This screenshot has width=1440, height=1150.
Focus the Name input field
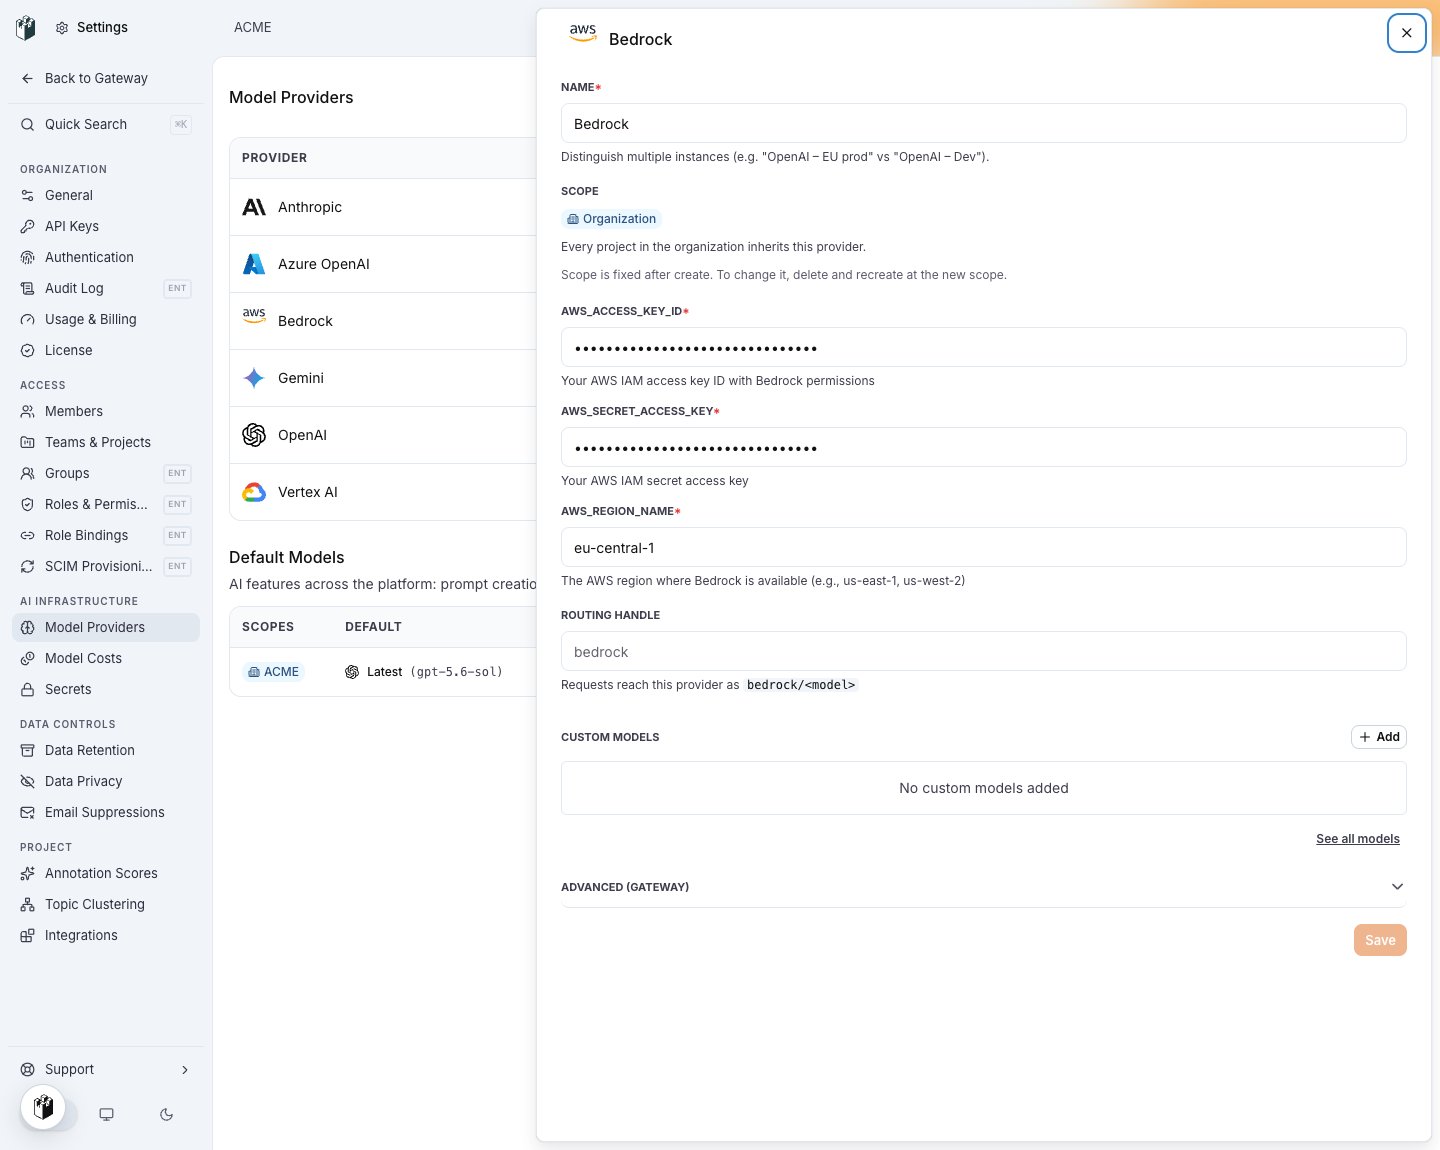point(984,124)
